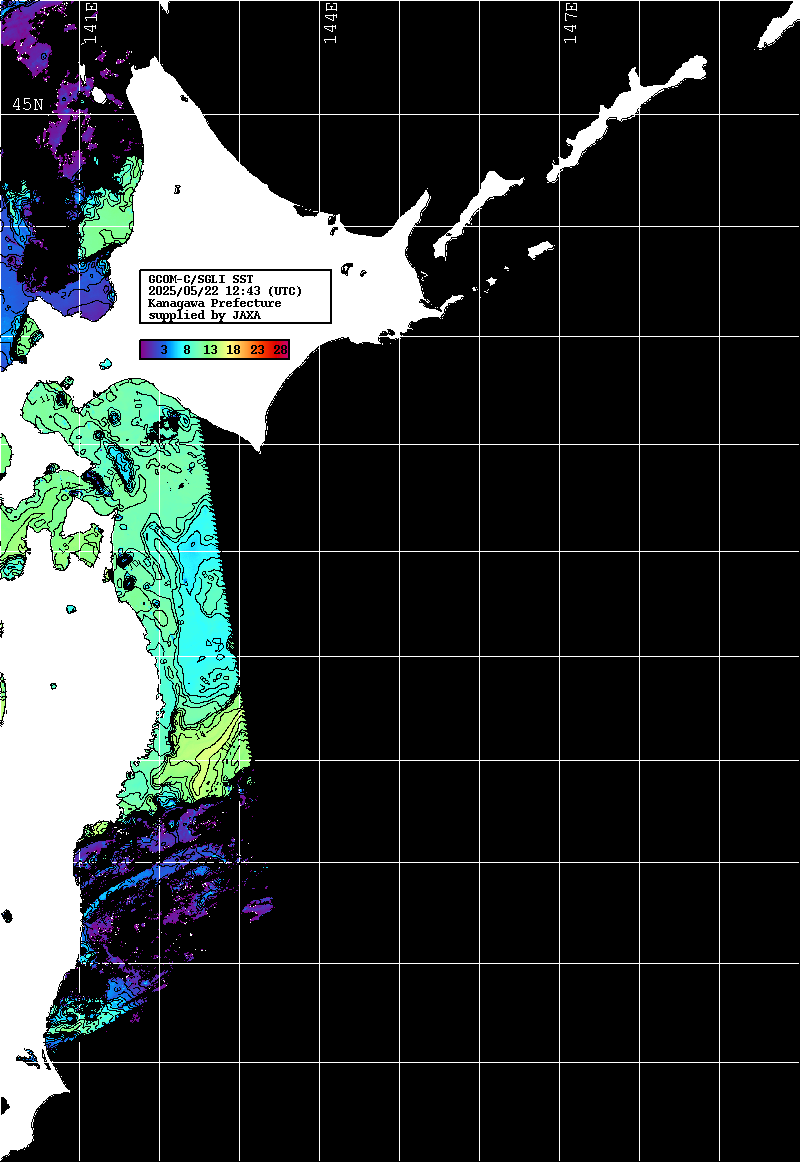Click the "GCOM-C/SGLI SST" title text
Viewport: 800px width, 1162px height.
(201, 279)
